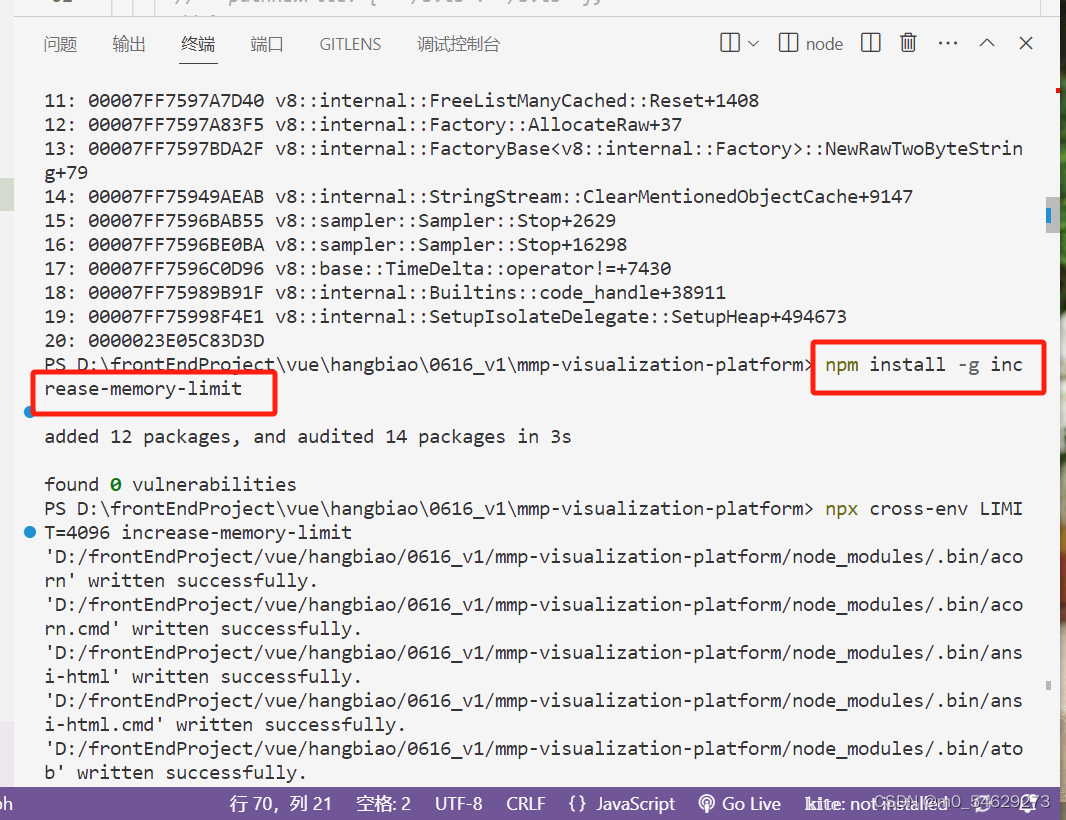Toggle the 空格: 2 indentation setting
Image resolution: width=1066 pixels, height=820 pixels.
point(383,803)
